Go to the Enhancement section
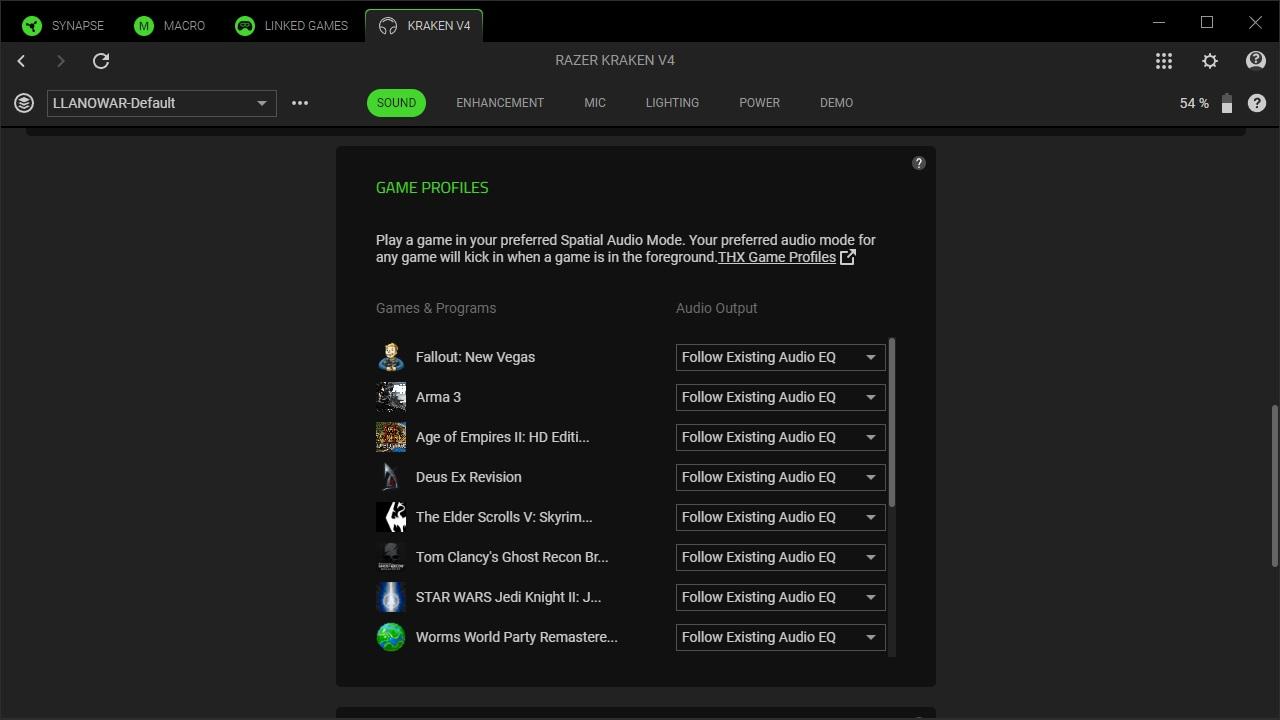The width and height of the screenshot is (1280, 720). click(x=500, y=103)
